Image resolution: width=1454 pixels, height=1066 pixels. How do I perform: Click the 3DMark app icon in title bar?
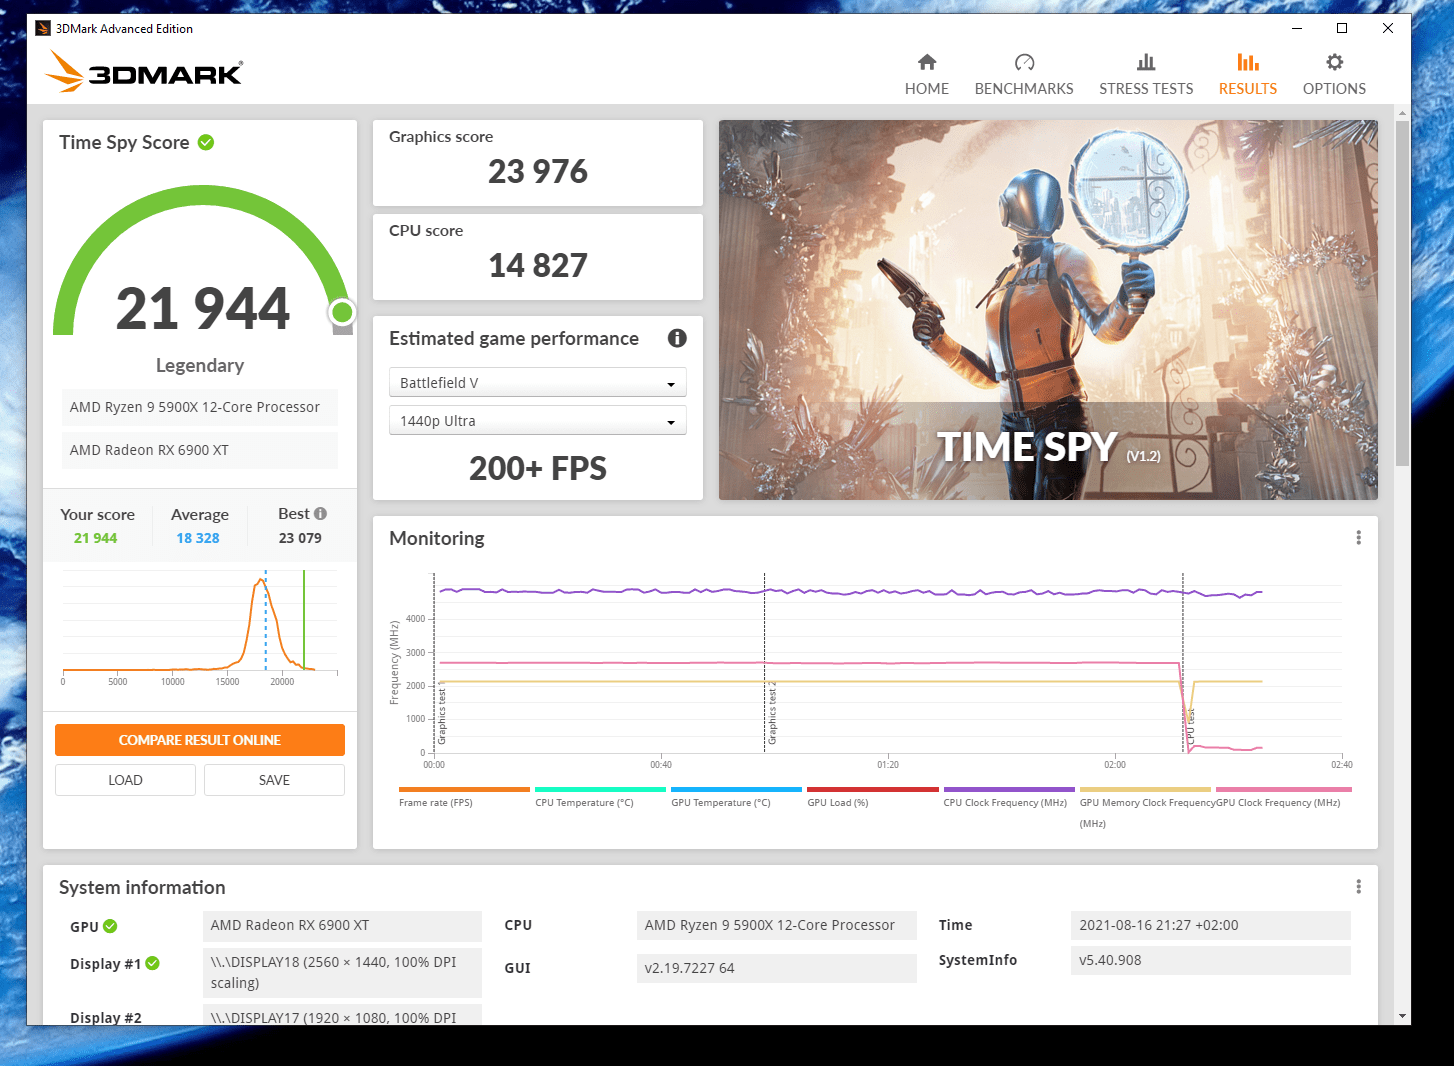click(43, 28)
